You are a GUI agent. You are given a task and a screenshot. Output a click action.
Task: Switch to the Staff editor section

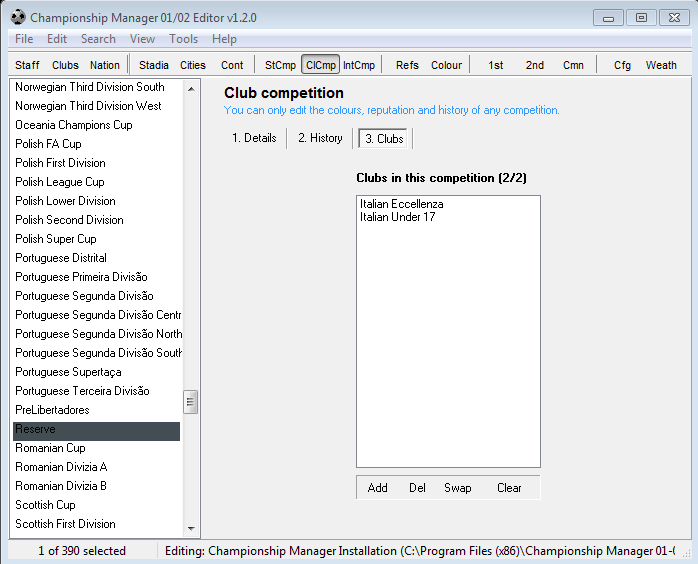pyautogui.click(x=27, y=65)
